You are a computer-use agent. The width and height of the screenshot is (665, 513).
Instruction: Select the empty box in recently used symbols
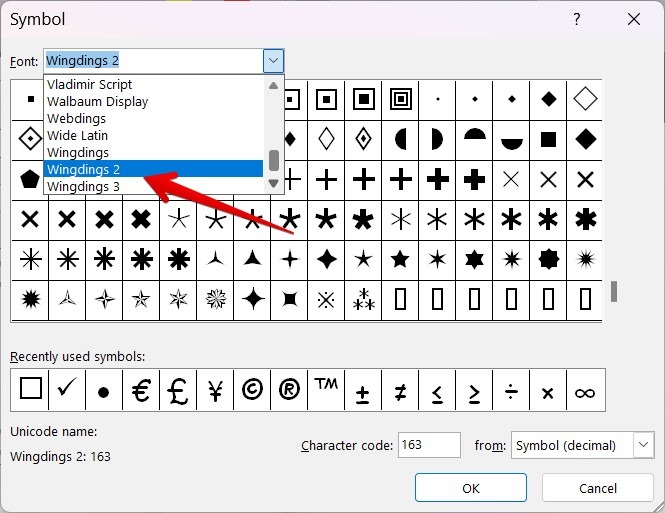coord(30,390)
